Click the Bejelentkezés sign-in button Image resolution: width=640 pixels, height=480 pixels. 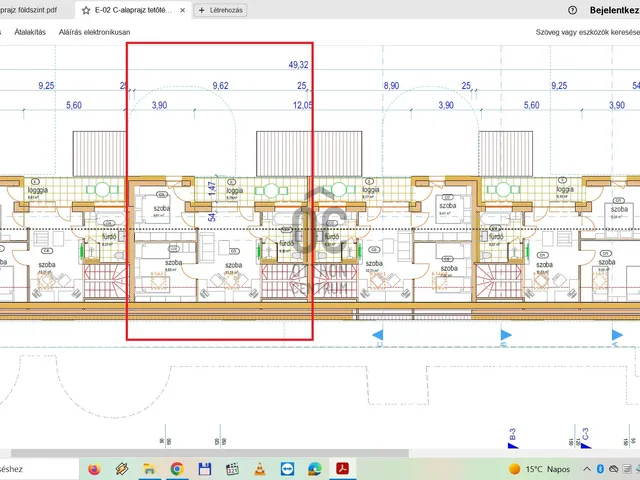[613, 10]
